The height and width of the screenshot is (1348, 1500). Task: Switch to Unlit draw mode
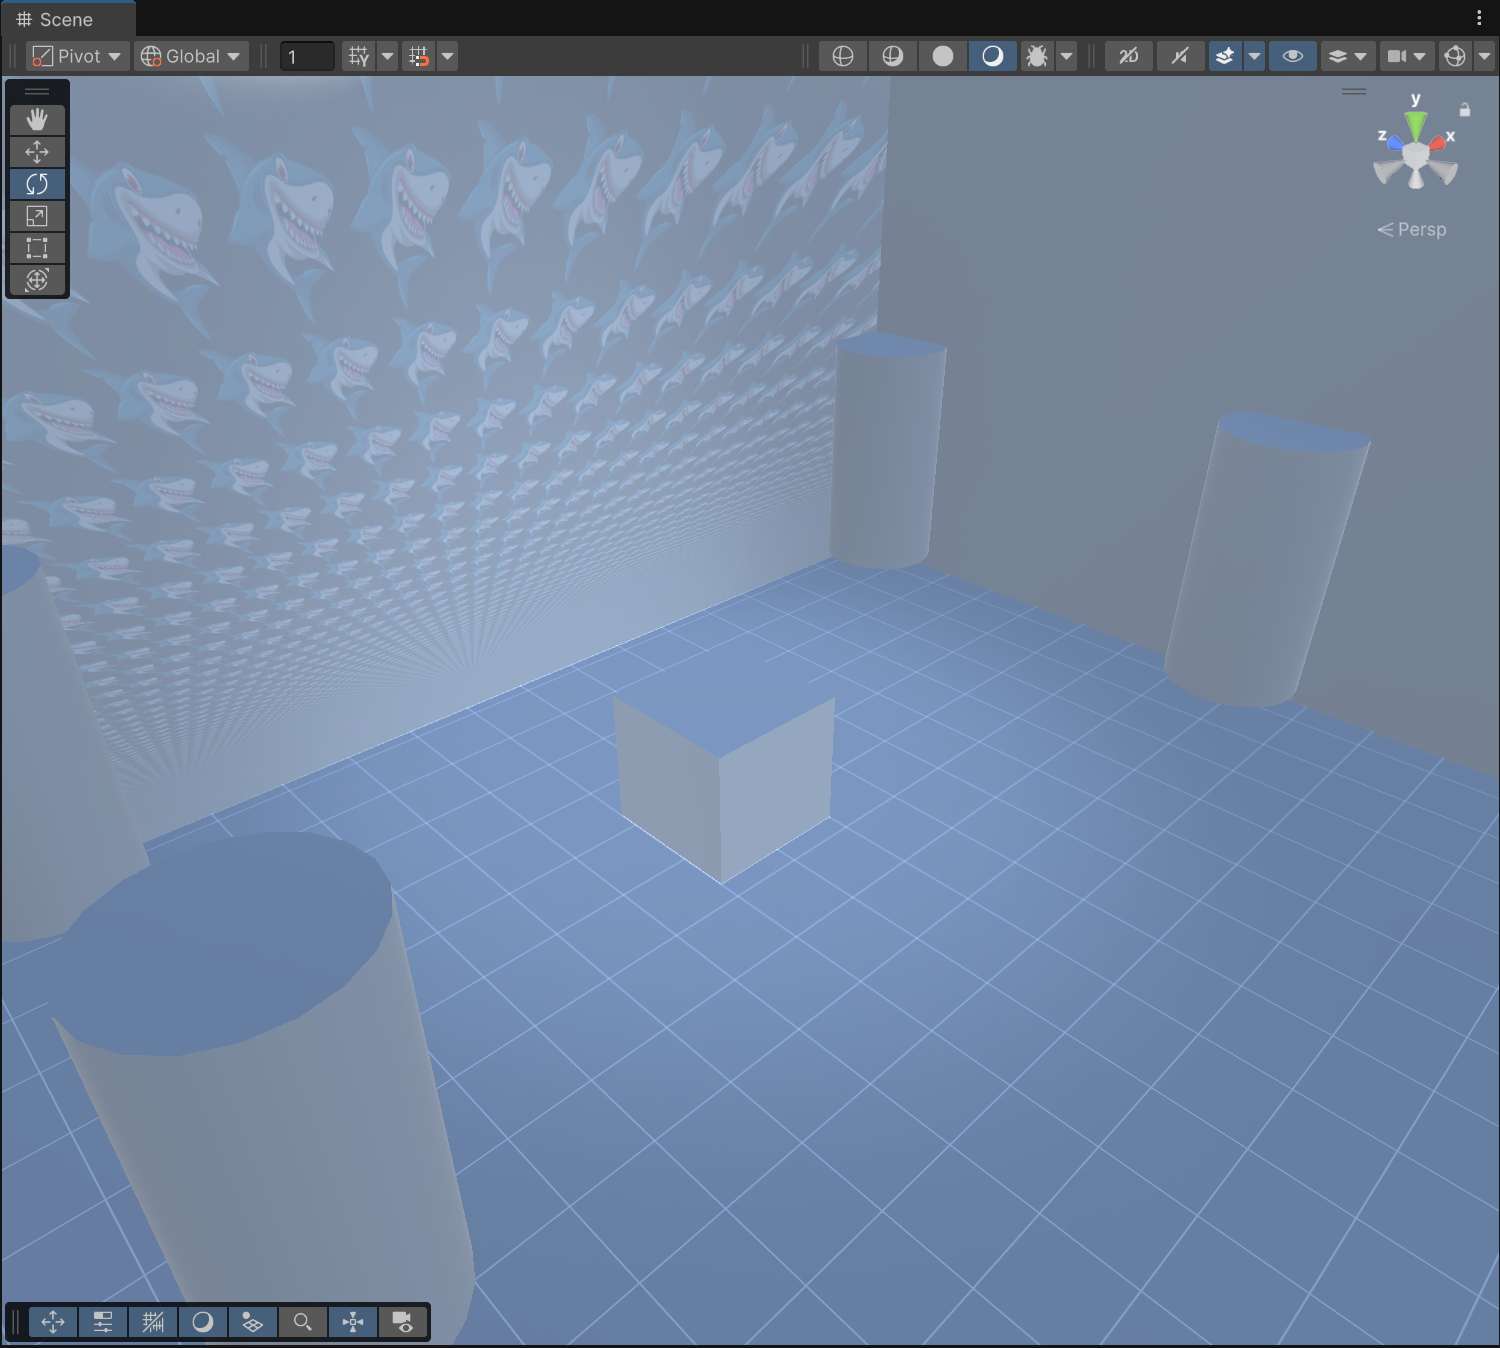pos(943,56)
